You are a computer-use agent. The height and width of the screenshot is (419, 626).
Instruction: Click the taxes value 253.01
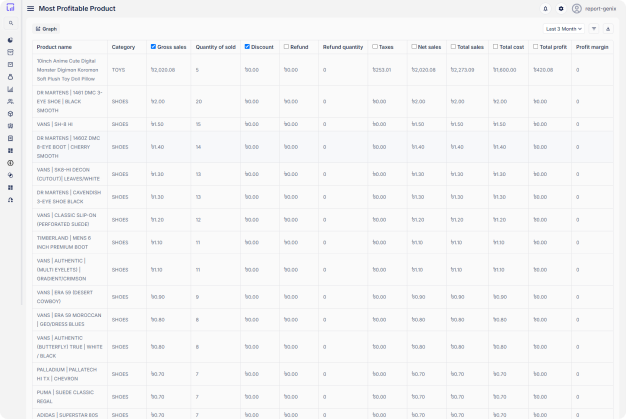pos(382,70)
